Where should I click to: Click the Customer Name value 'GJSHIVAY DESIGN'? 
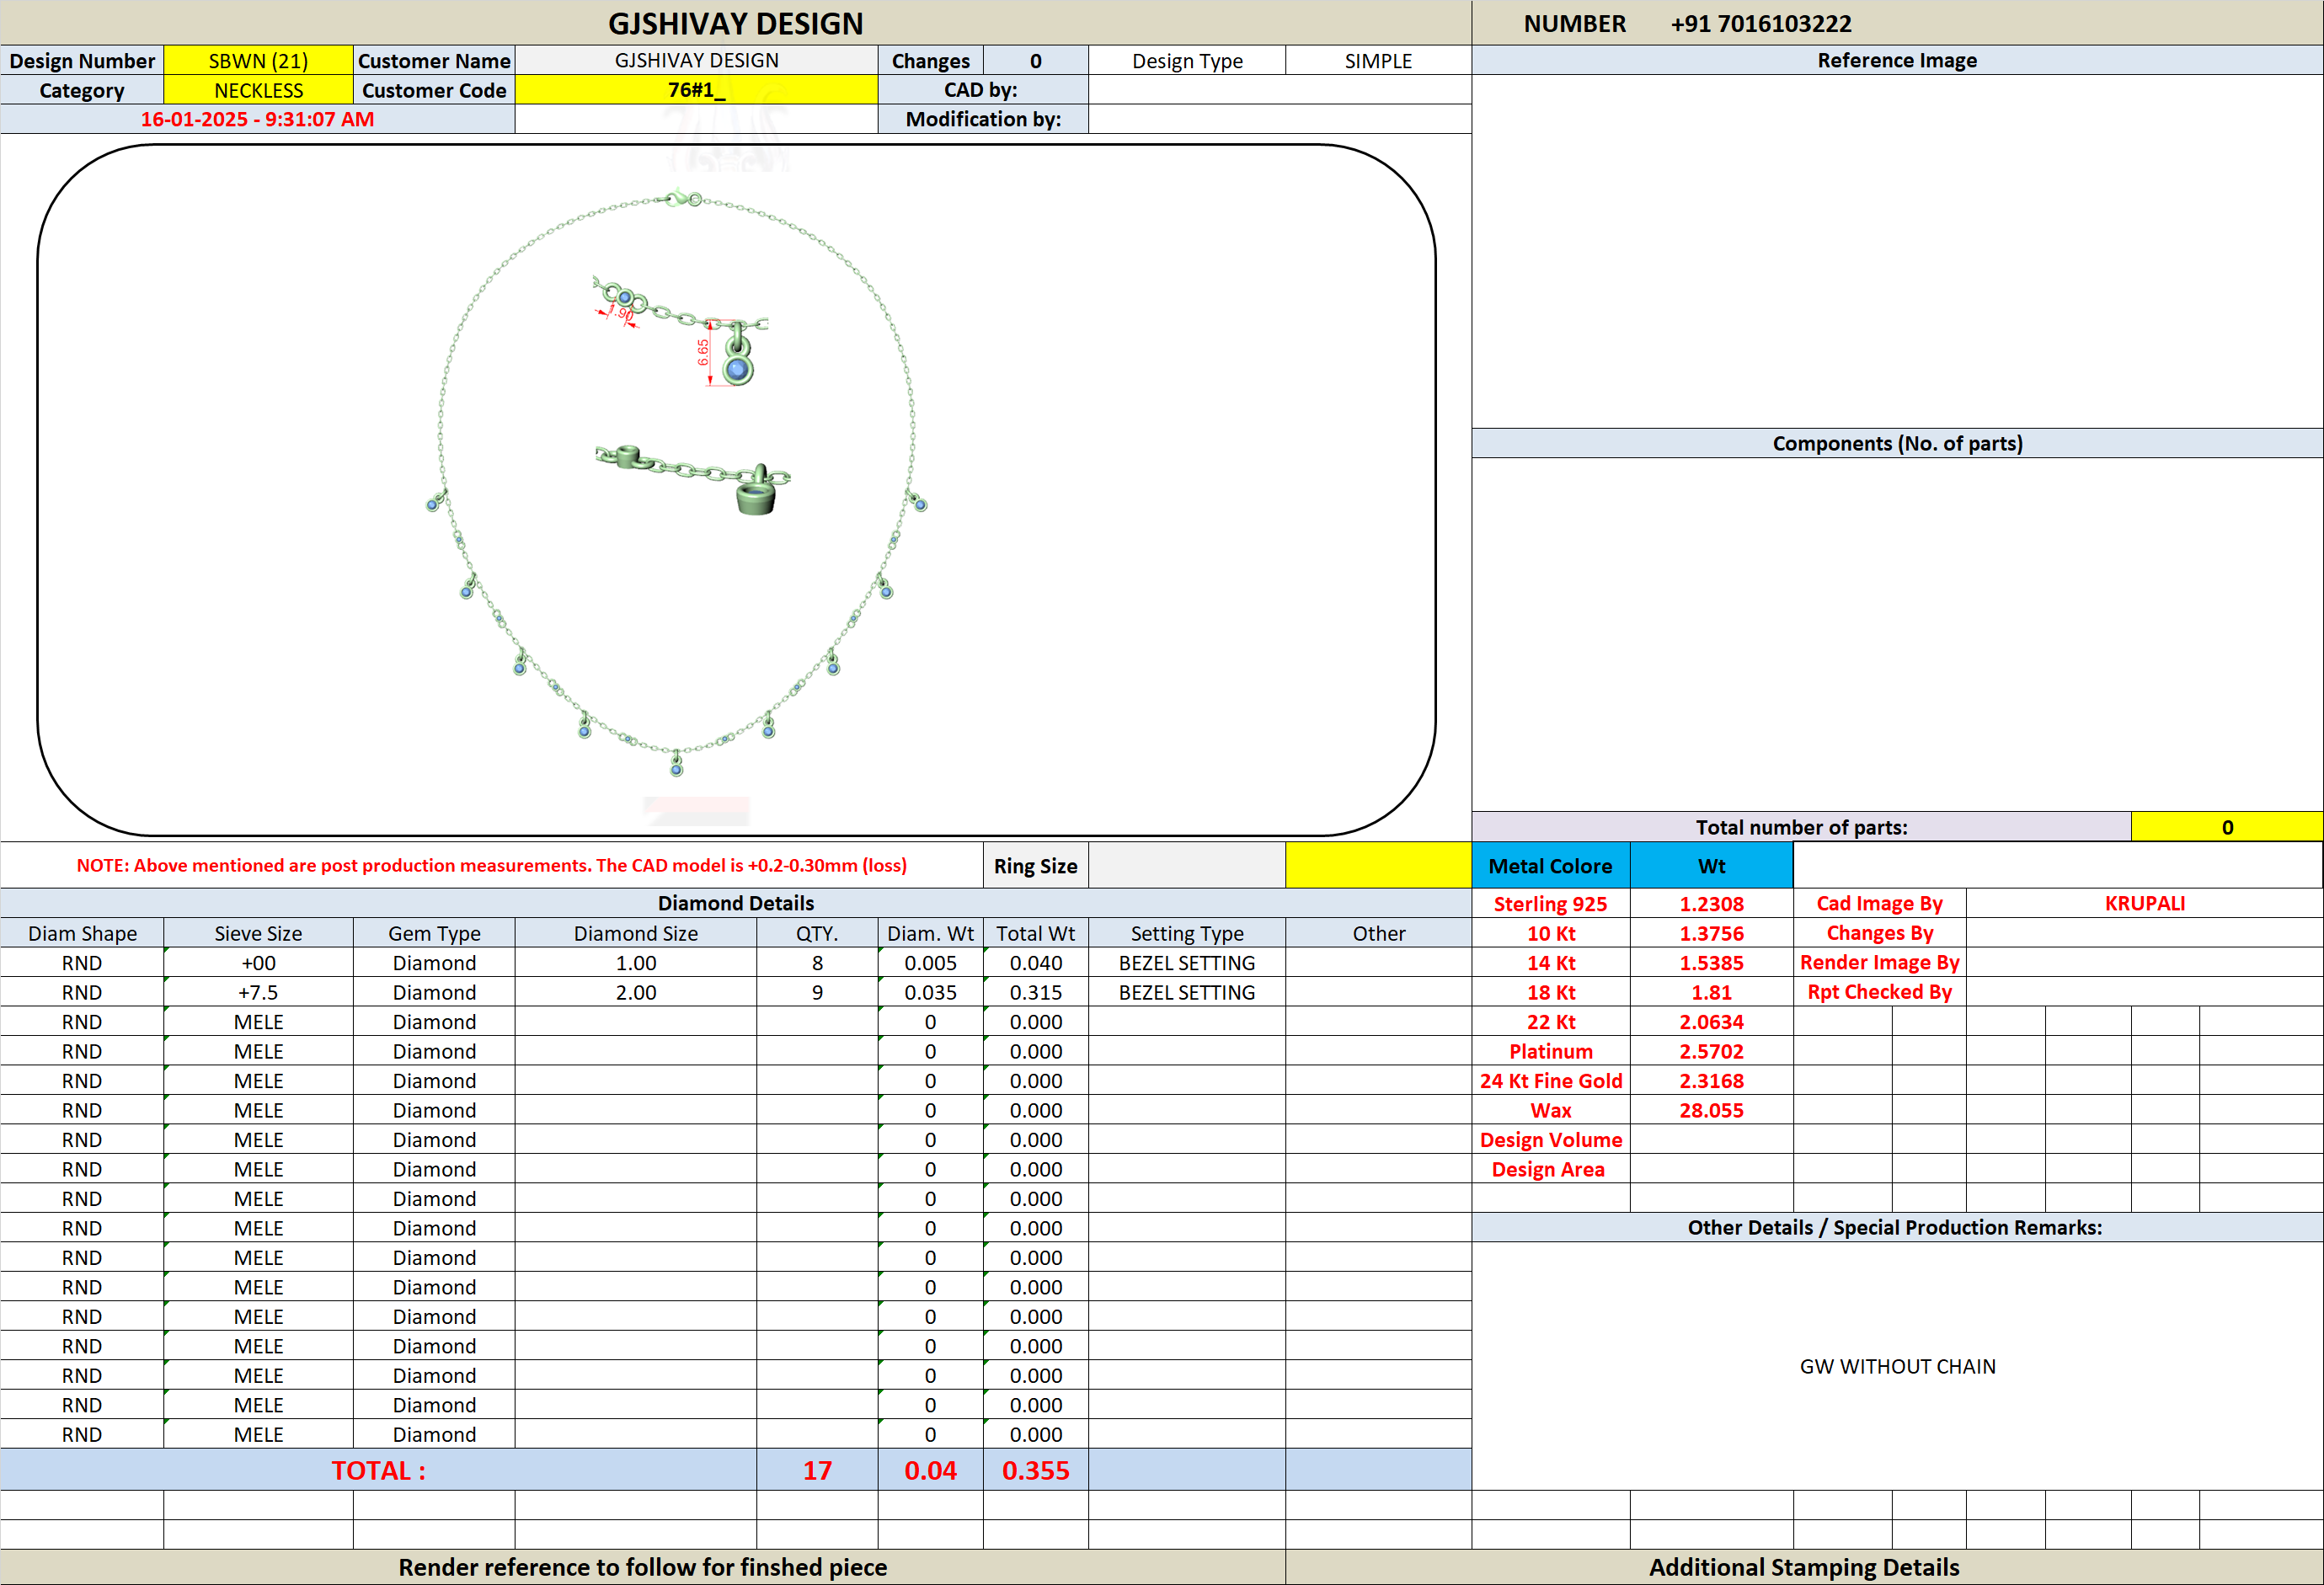696,61
